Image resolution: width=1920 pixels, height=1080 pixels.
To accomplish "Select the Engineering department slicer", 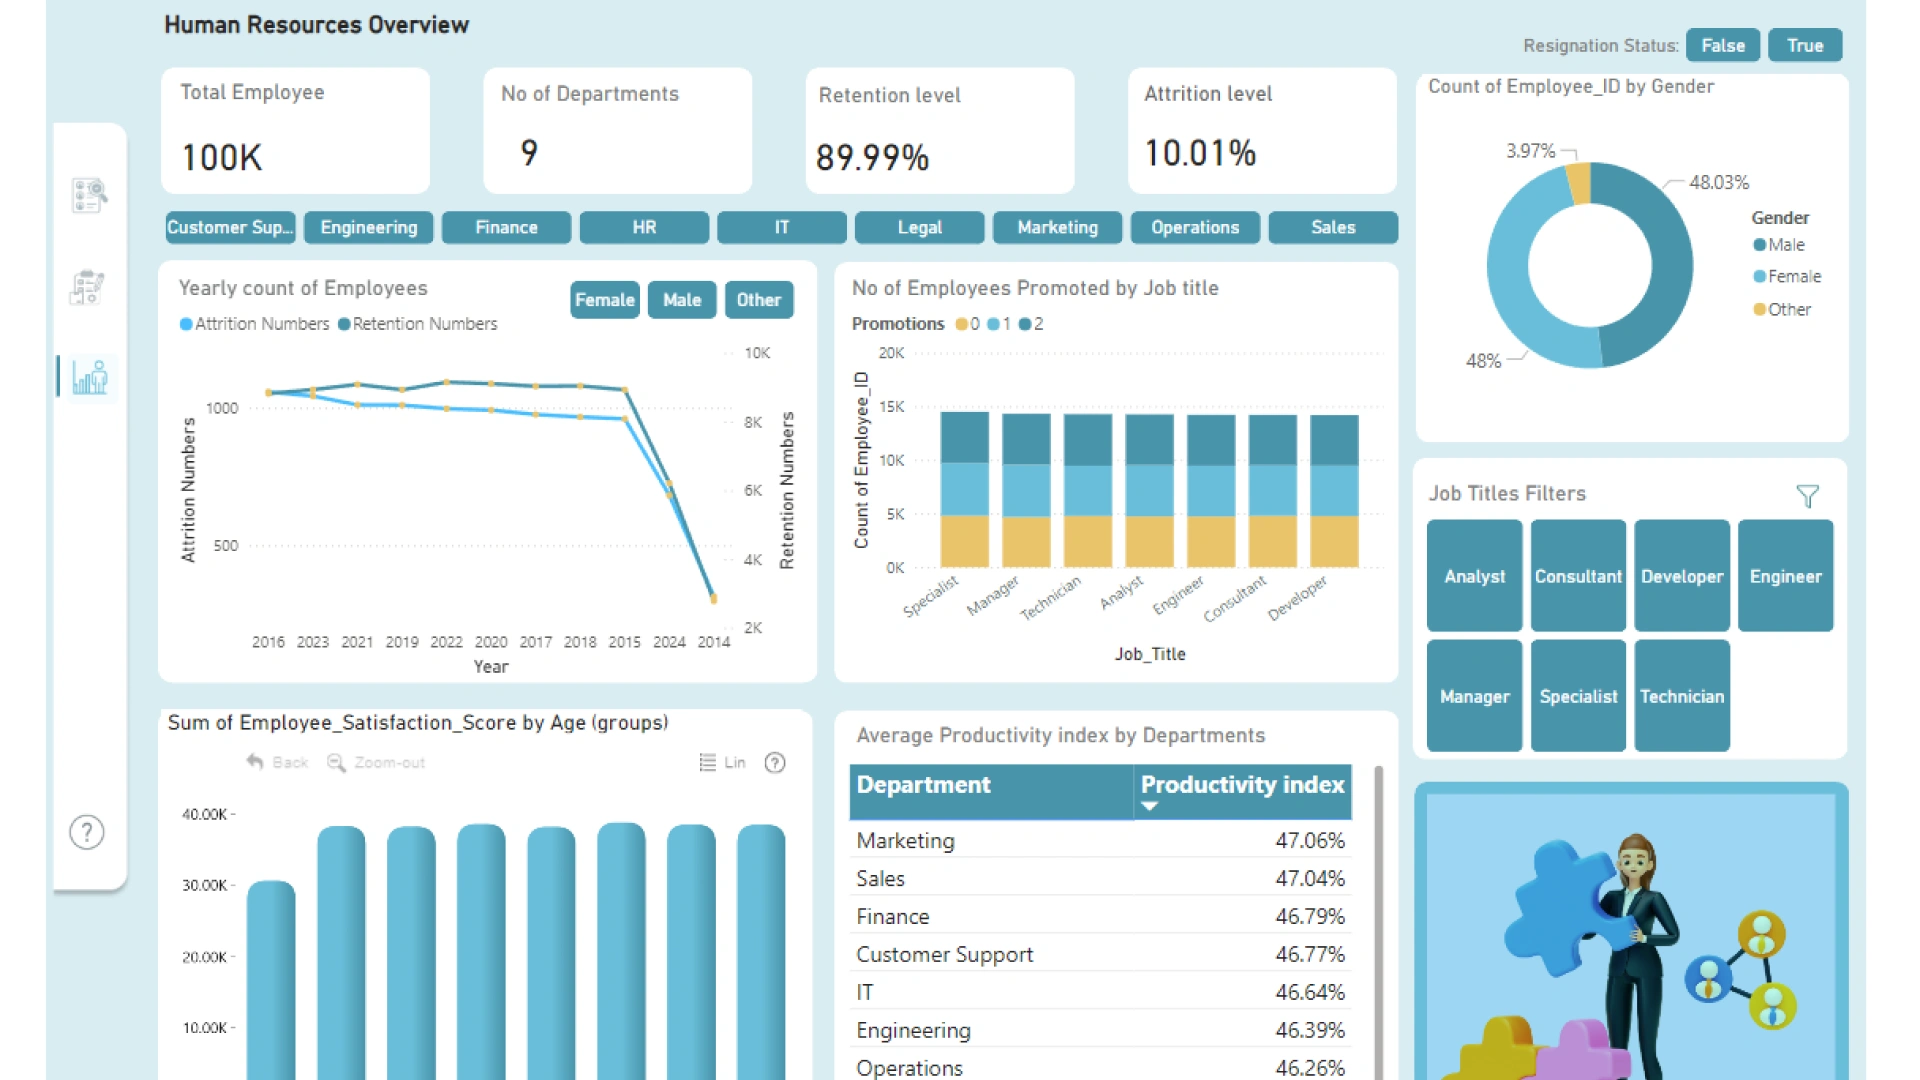I will (369, 227).
